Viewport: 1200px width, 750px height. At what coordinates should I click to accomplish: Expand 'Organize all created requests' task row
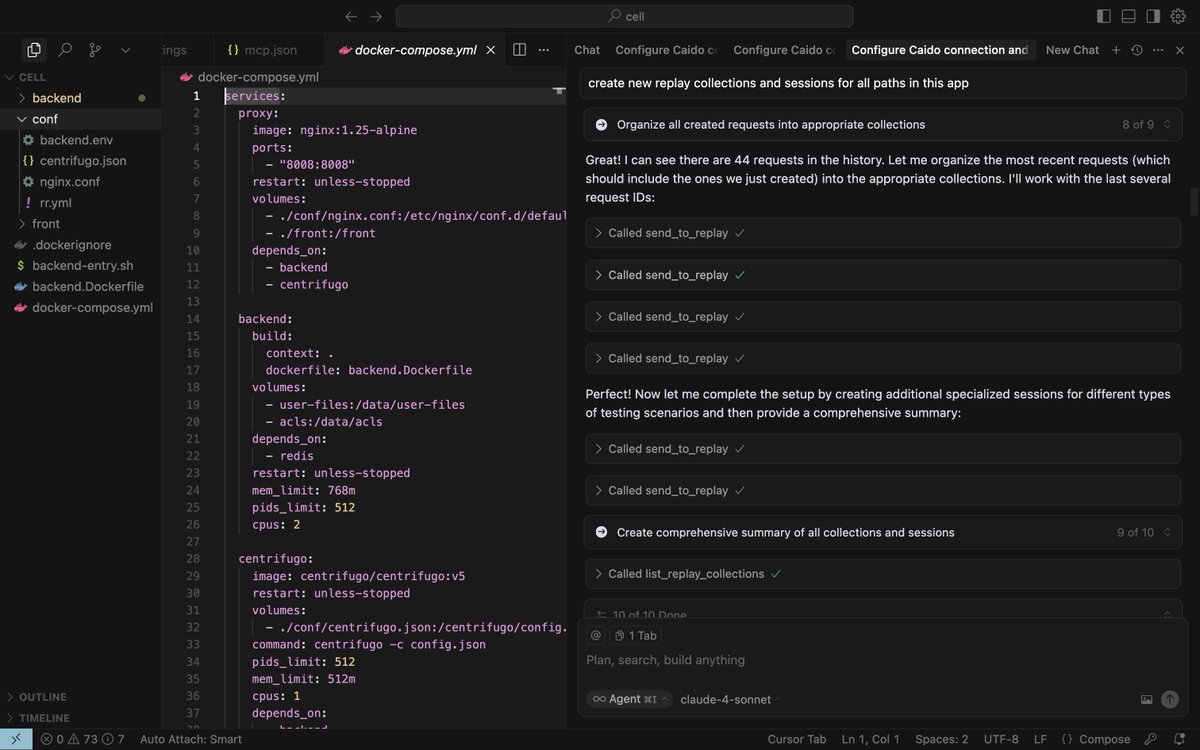pos(882,125)
